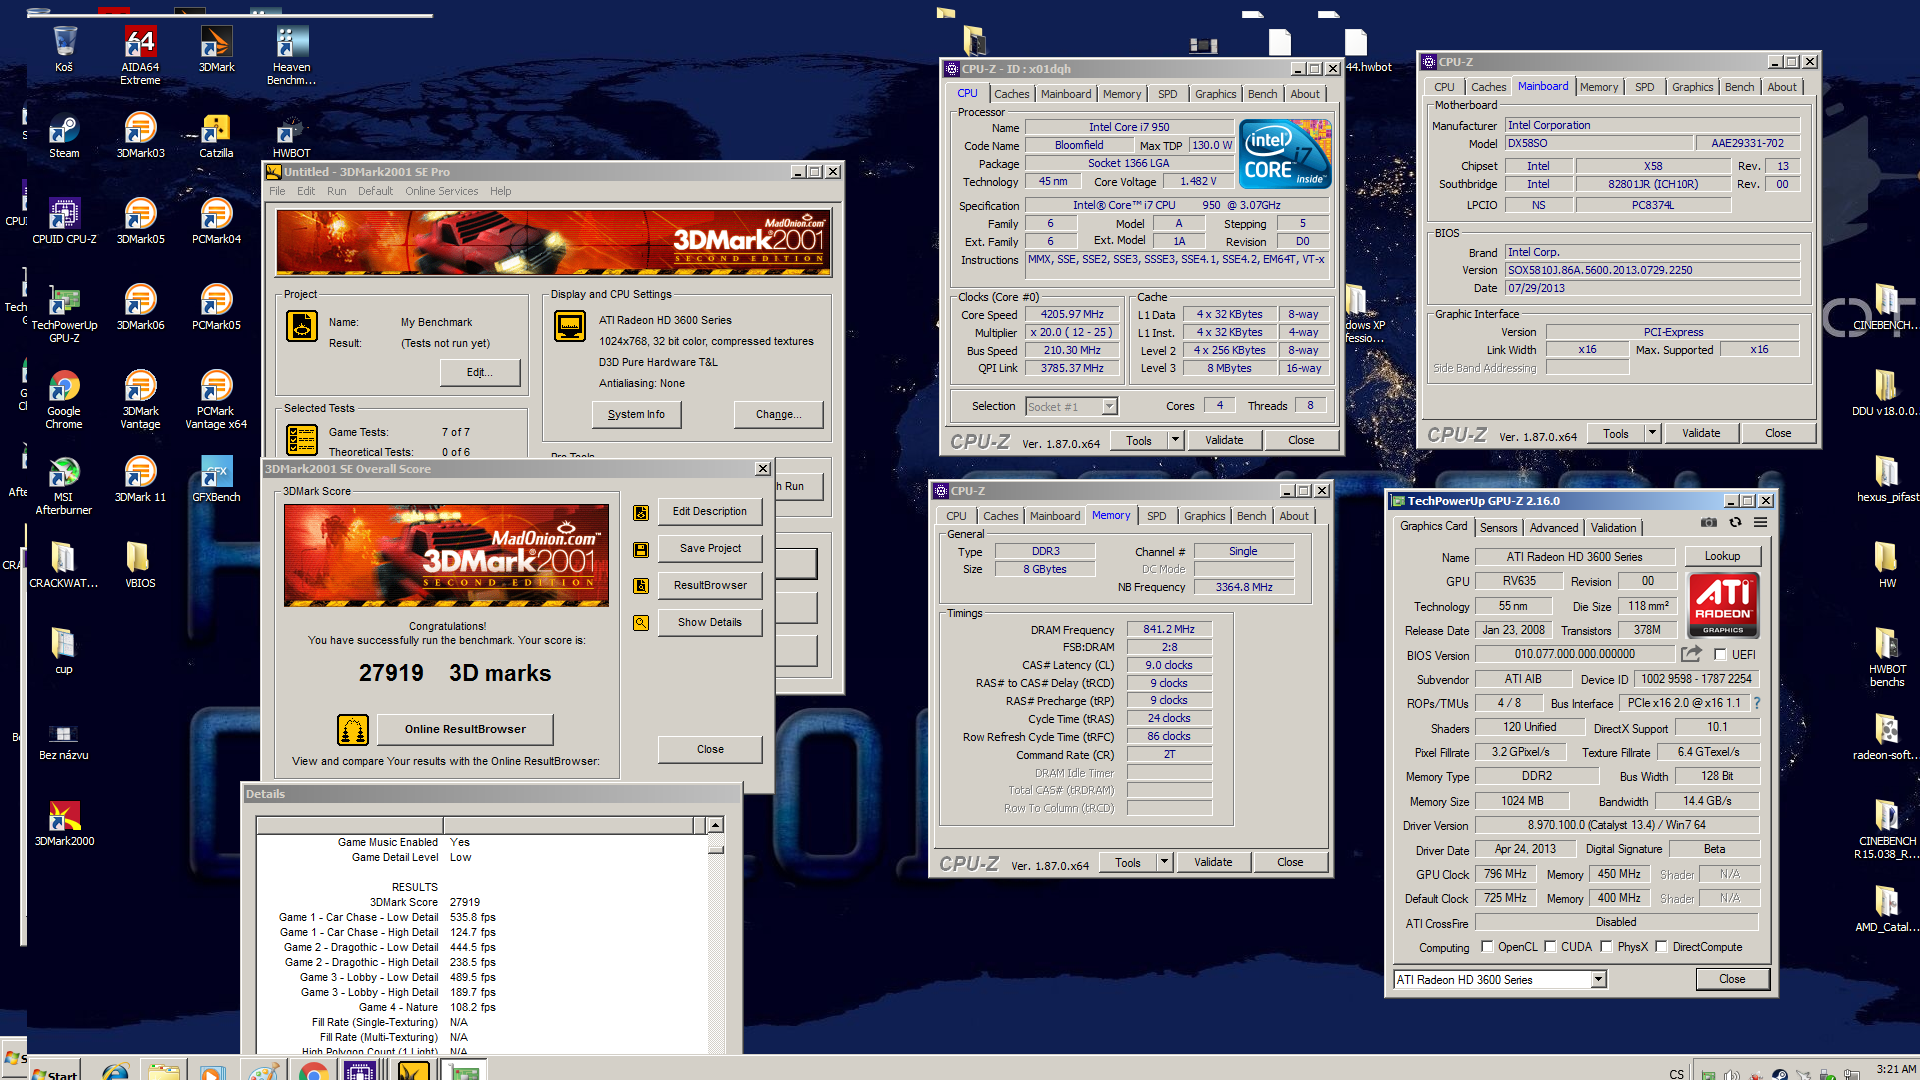The width and height of the screenshot is (1920, 1080).
Task: Open SPD tab in CPU-Z Memory window
Action: tap(1156, 516)
